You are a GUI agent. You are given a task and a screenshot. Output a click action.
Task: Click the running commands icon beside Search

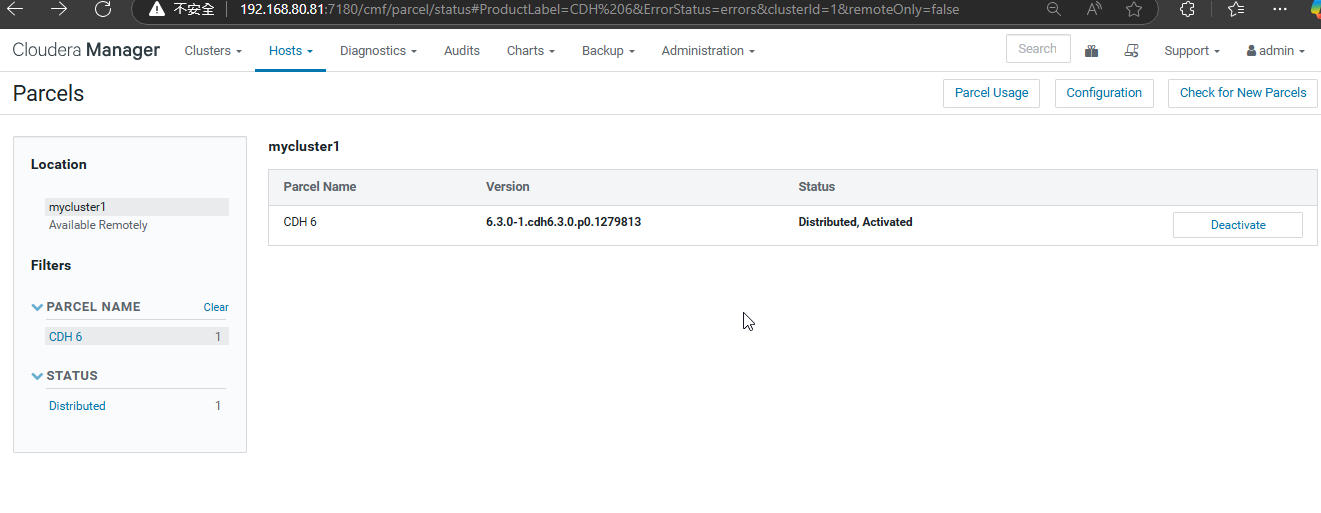[1132, 51]
